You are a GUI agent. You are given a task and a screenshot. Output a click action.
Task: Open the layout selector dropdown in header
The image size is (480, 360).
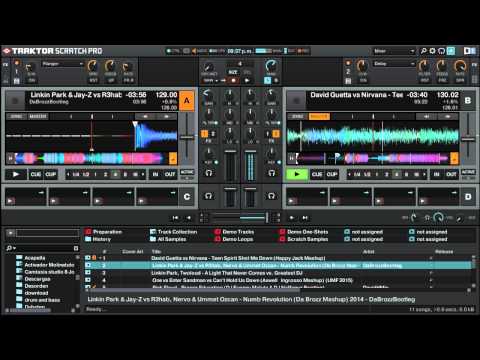point(394,51)
